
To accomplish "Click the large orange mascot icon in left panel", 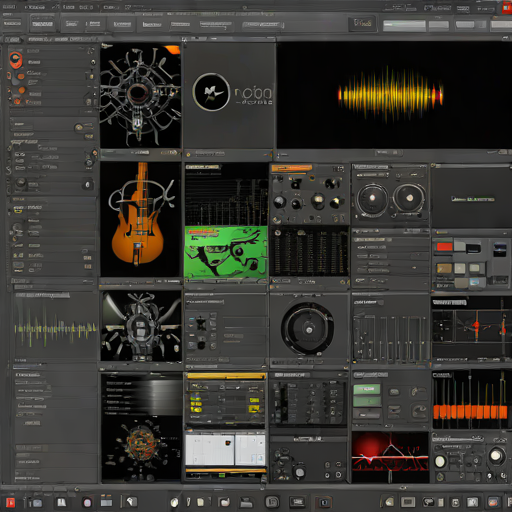I will [16, 60].
